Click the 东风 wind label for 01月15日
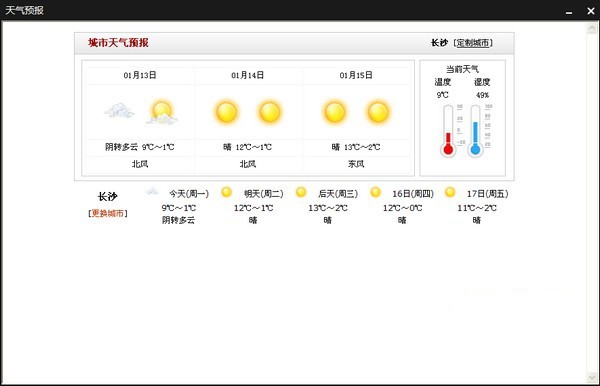600x386 pixels. tap(356, 164)
